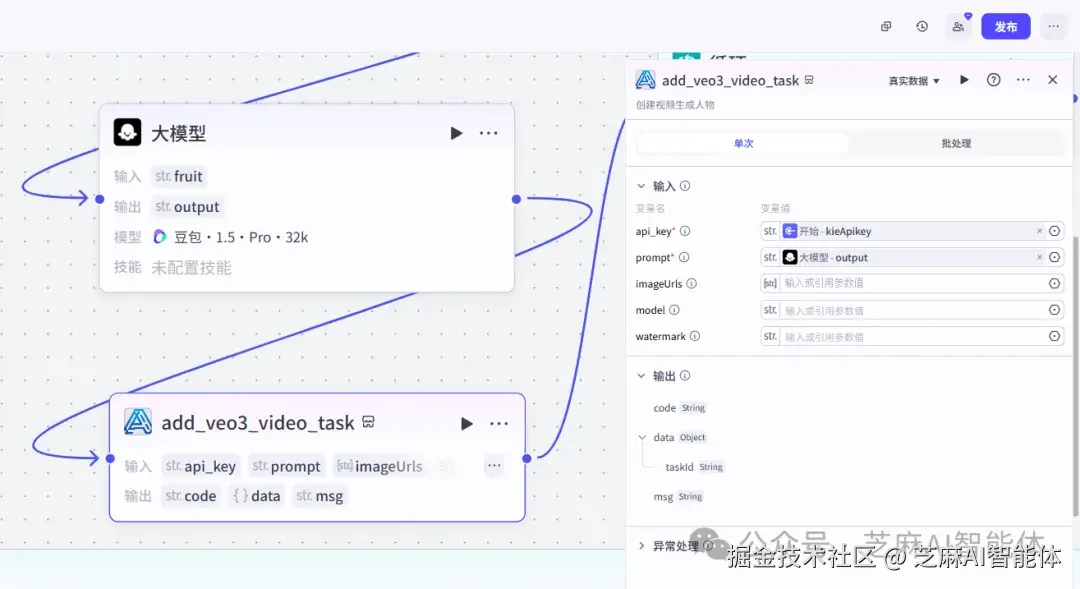The width and height of the screenshot is (1080, 589).
Task: Click the plugin badge icon beside panel title
Action: 809,80
